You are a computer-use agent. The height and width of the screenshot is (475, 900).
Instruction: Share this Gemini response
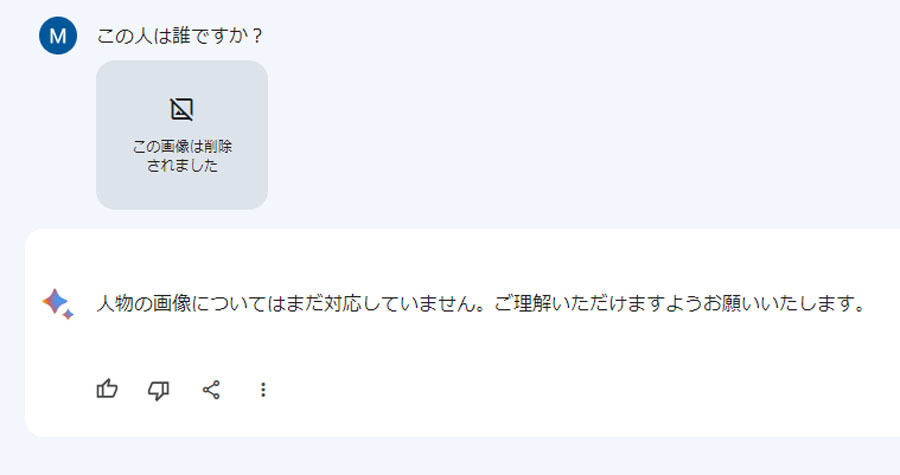[x=211, y=390]
